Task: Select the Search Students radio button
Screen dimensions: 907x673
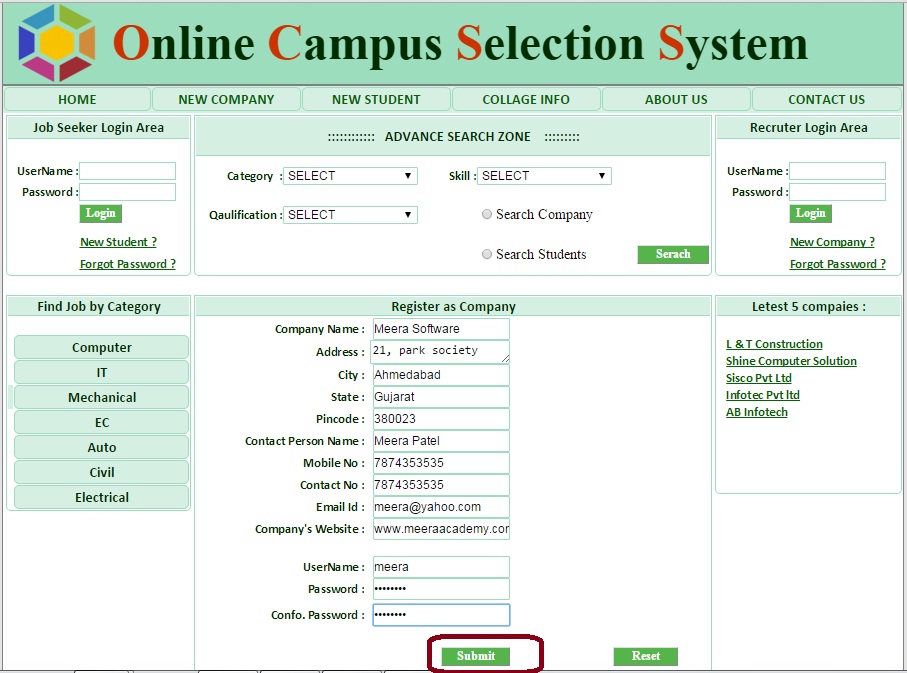Action: 487,254
